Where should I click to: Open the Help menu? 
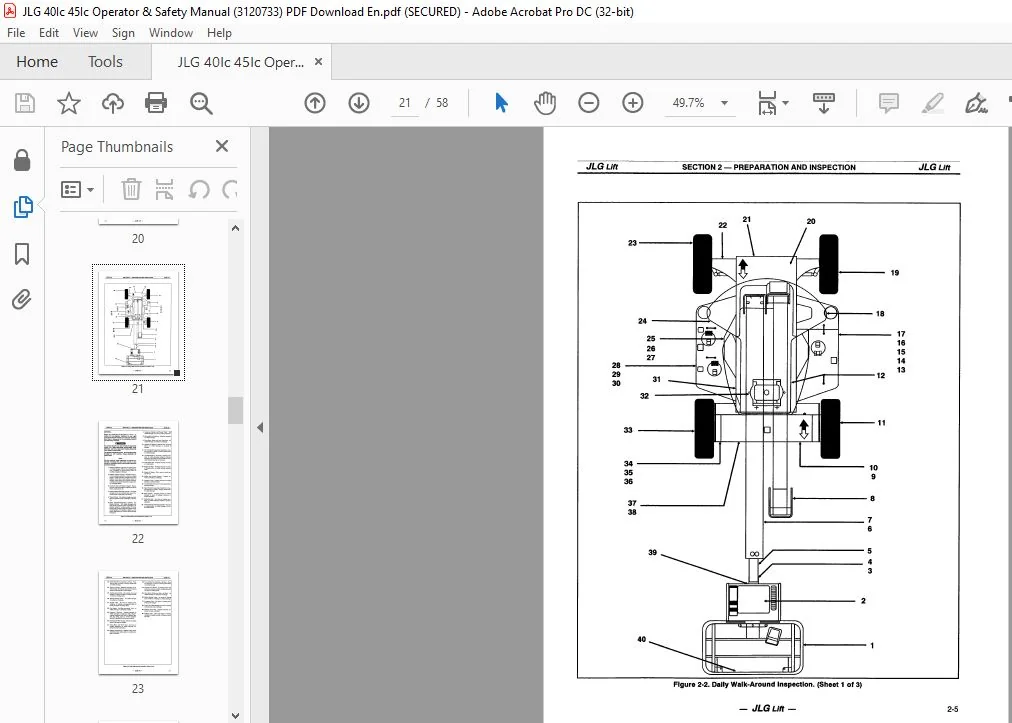pyautogui.click(x=219, y=33)
